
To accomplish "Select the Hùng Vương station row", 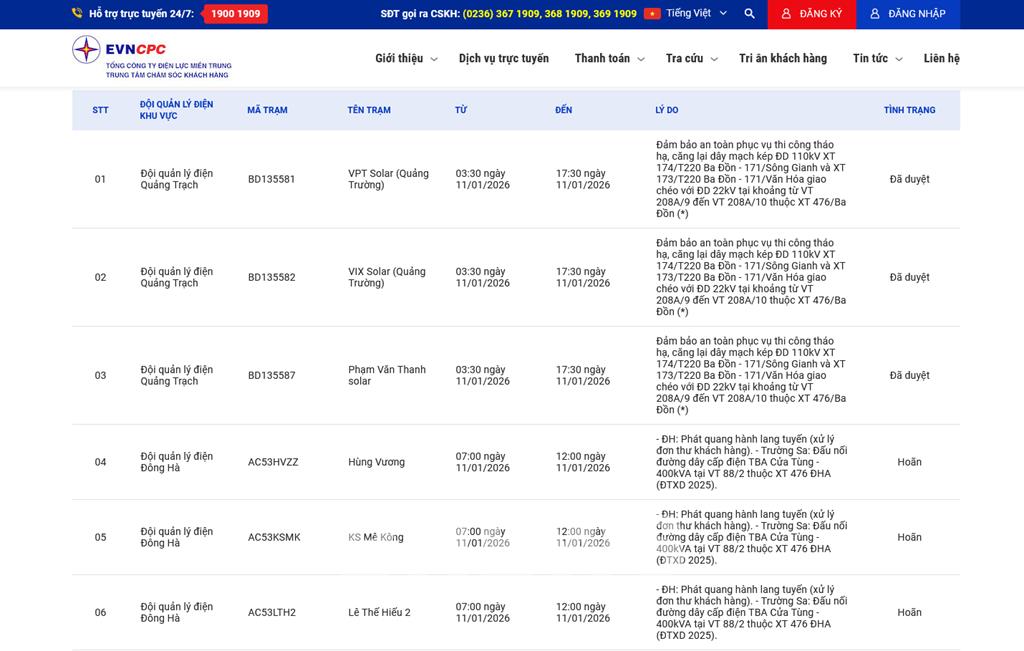I will [376, 462].
